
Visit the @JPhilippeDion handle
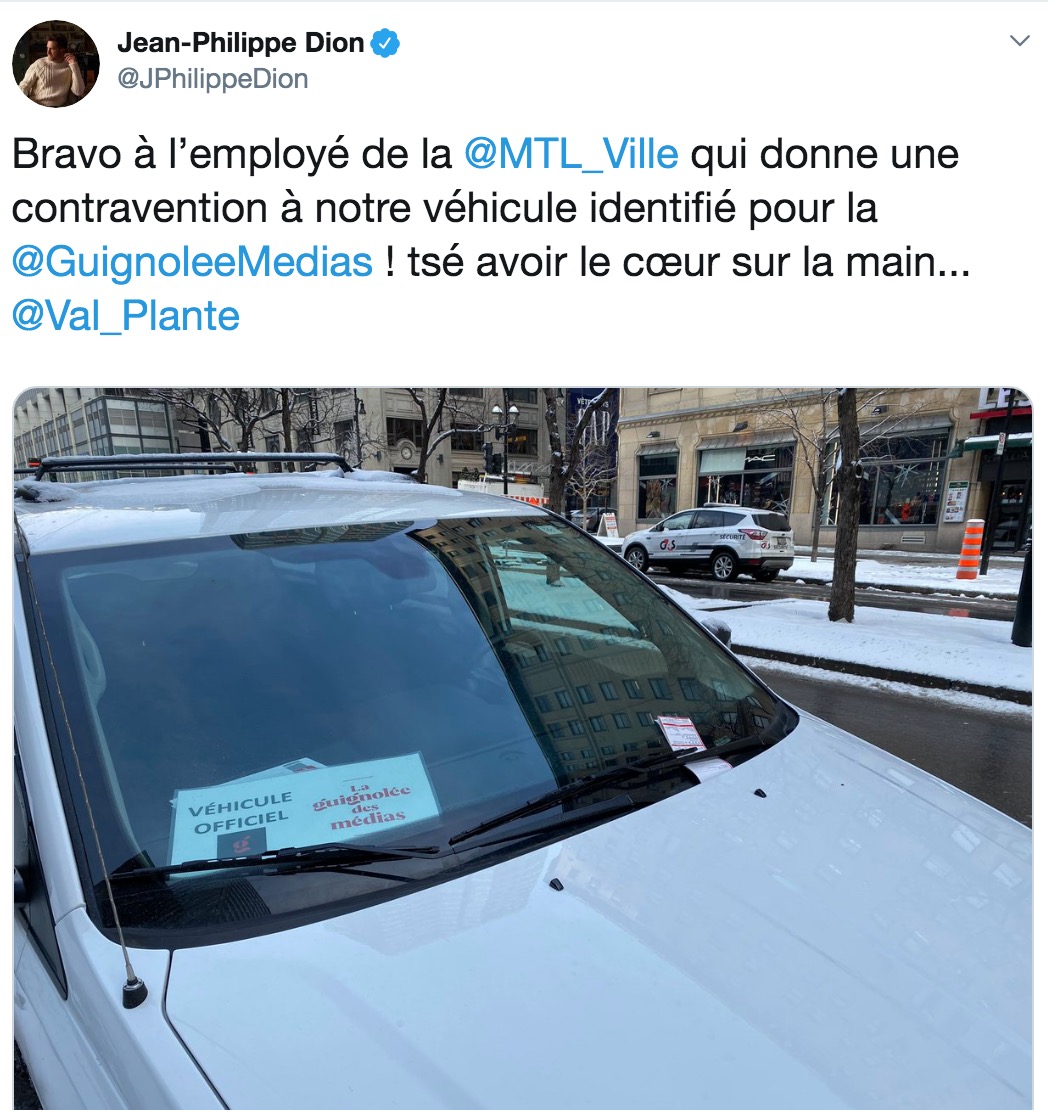pyautogui.click(x=213, y=79)
